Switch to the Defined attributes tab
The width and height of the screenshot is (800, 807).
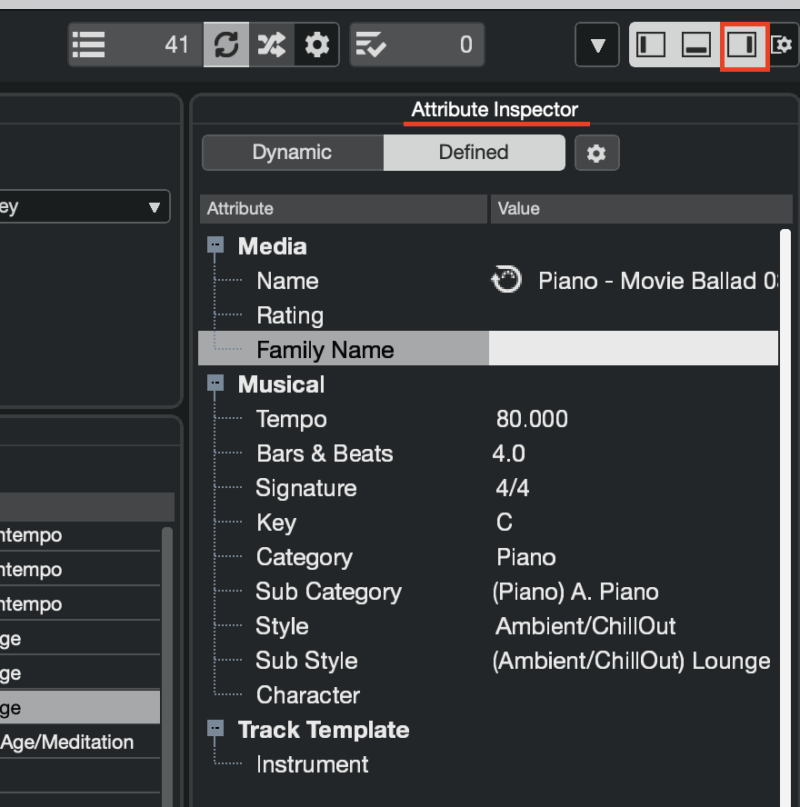tap(473, 152)
